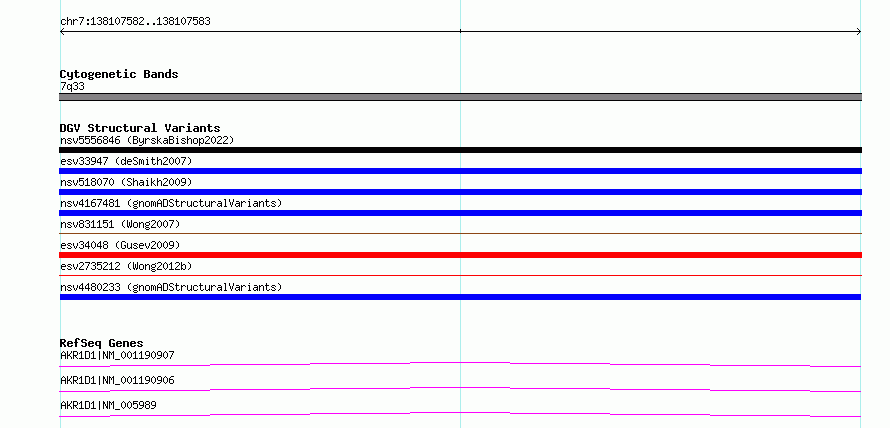Open nsv4167481 (gnomADStructuralVariants) label

(x=171, y=203)
